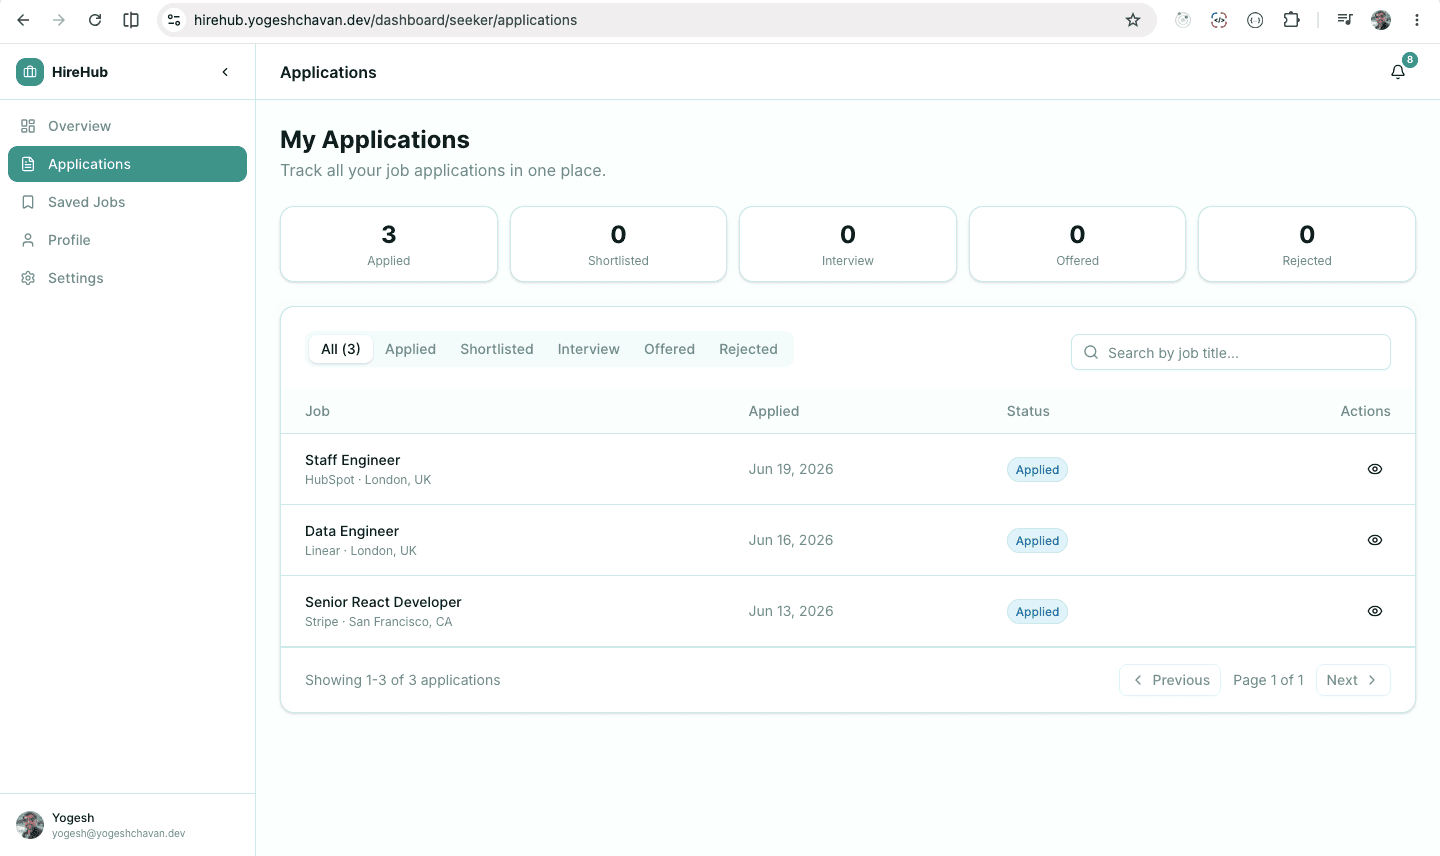Click the Interview count card
The height and width of the screenshot is (856, 1440).
point(848,244)
